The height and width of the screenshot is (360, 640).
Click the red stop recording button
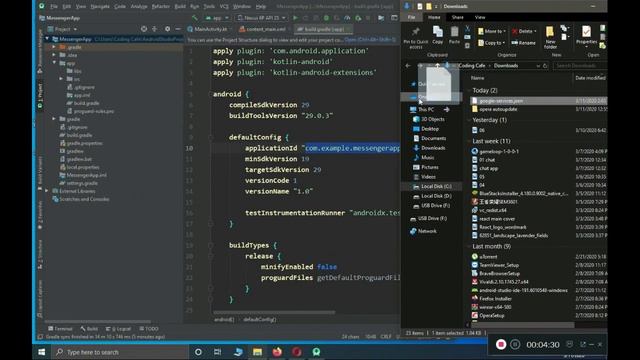click(x=501, y=344)
